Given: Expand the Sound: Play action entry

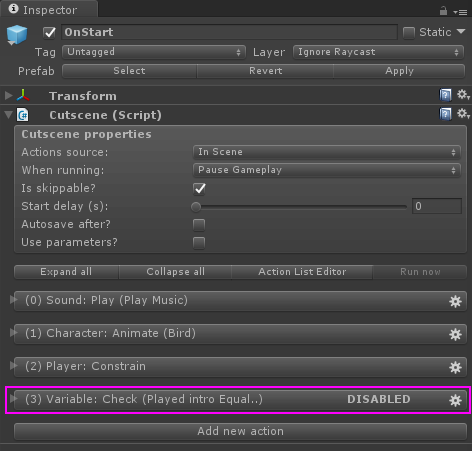Looking at the screenshot, I should pyautogui.click(x=14, y=300).
